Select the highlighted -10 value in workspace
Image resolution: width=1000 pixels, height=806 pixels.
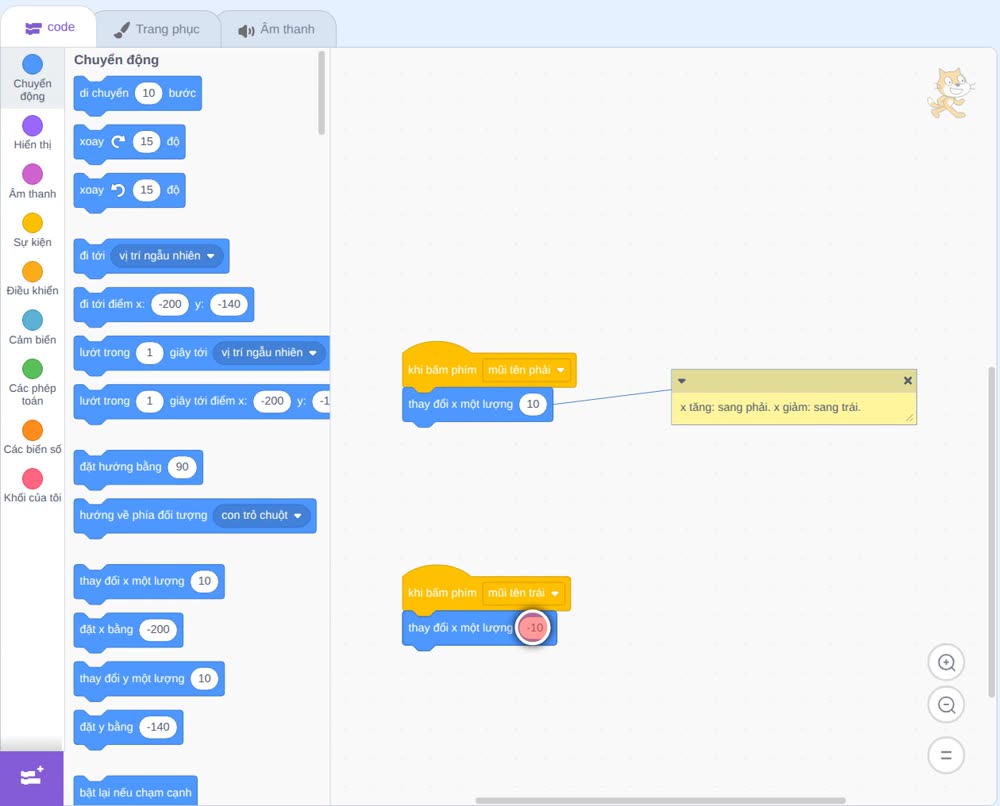tap(534, 628)
